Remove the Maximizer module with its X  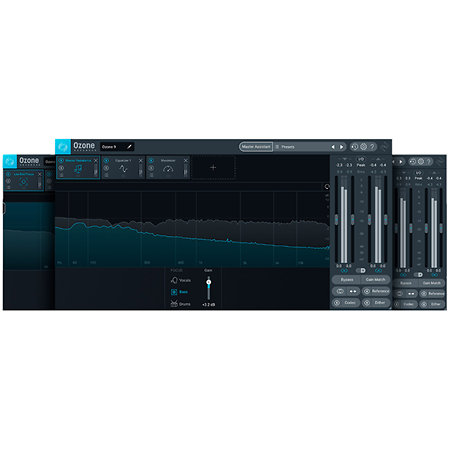click(186, 161)
